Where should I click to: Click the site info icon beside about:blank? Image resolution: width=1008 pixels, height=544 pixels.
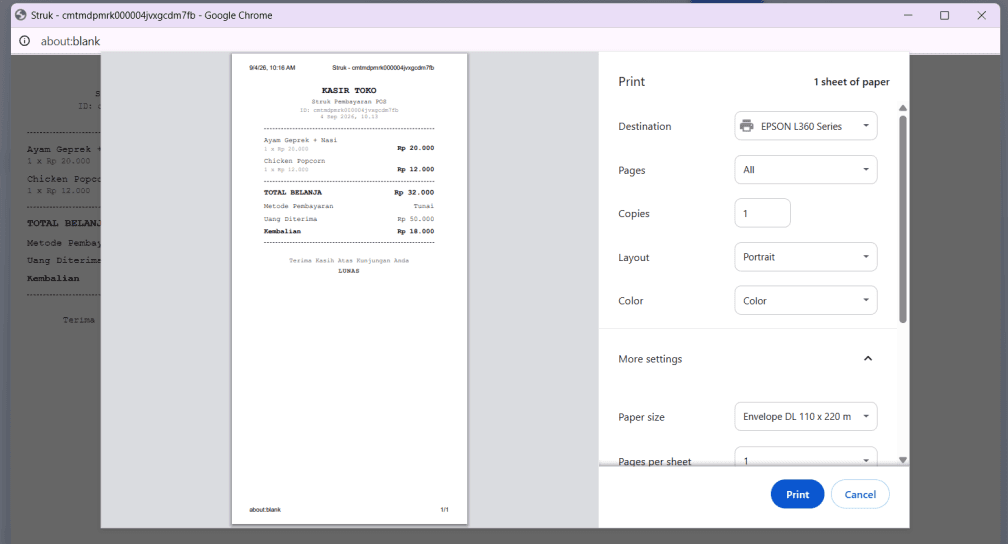[x=24, y=41]
